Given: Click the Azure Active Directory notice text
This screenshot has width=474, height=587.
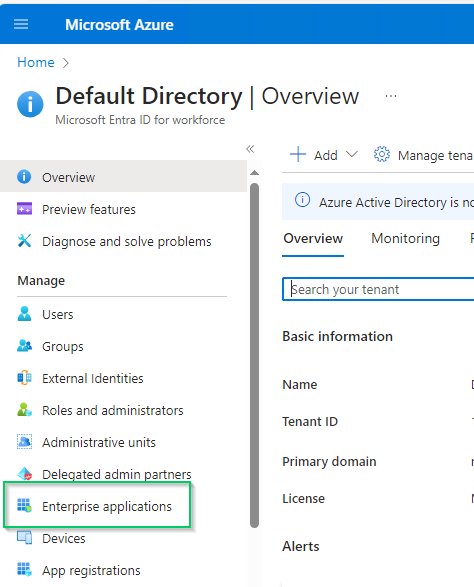Looking at the screenshot, I should (396, 203).
